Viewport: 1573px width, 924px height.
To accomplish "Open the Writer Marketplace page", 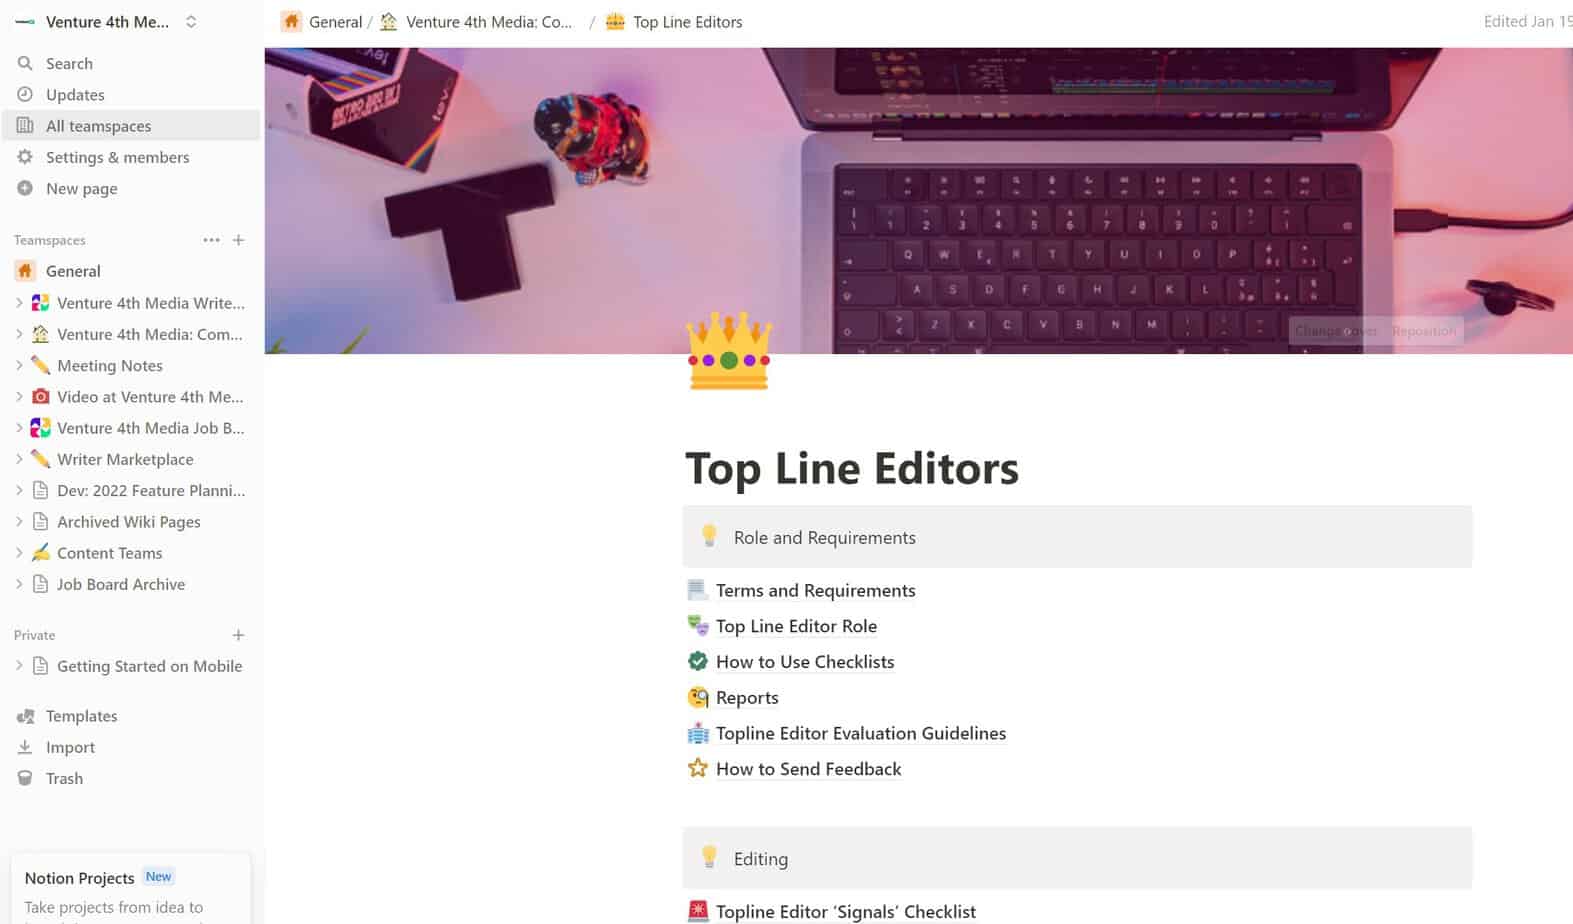I will point(125,459).
